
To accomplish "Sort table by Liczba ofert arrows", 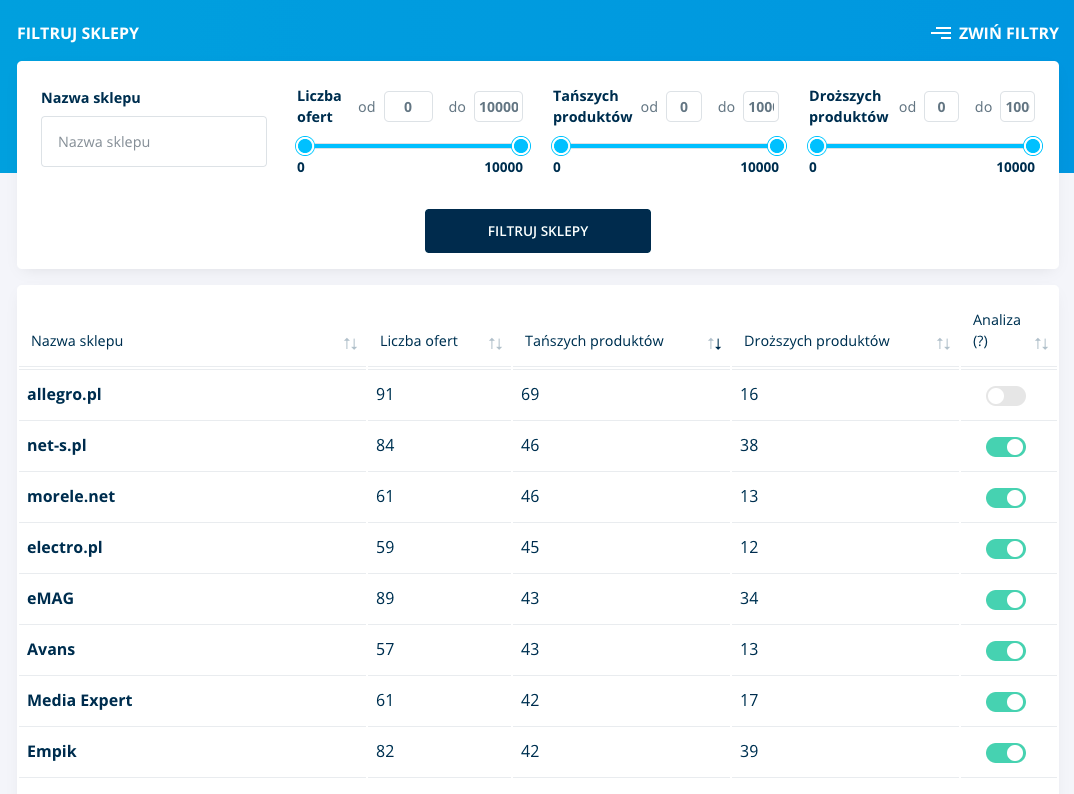I will coord(495,343).
